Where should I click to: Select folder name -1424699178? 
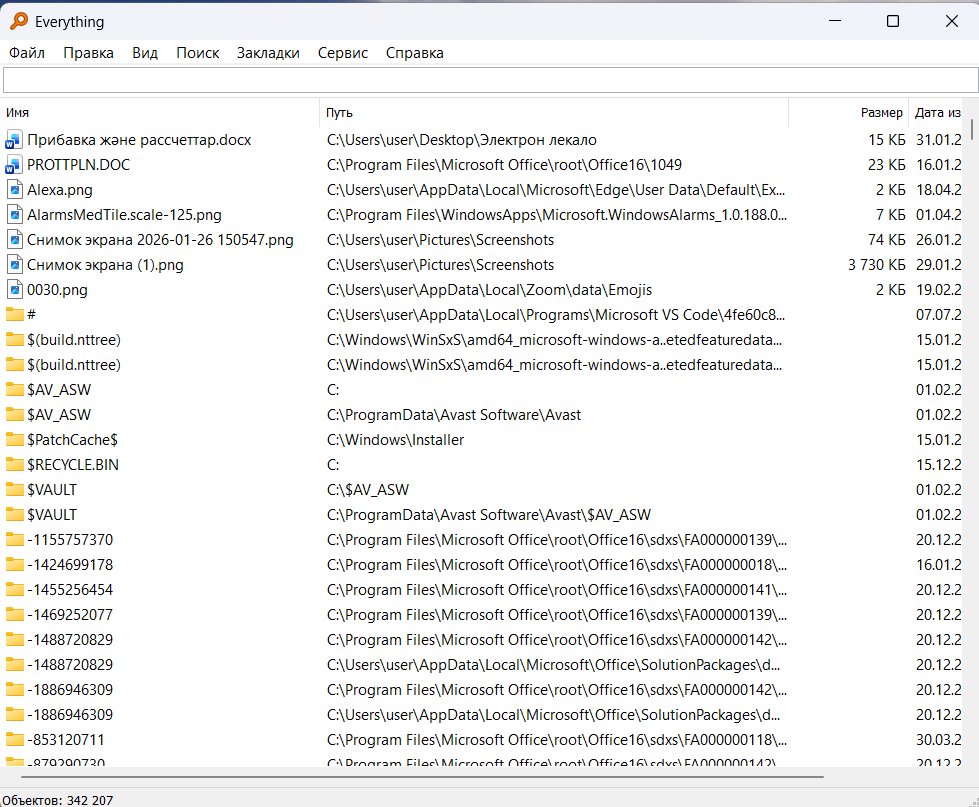[70, 564]
